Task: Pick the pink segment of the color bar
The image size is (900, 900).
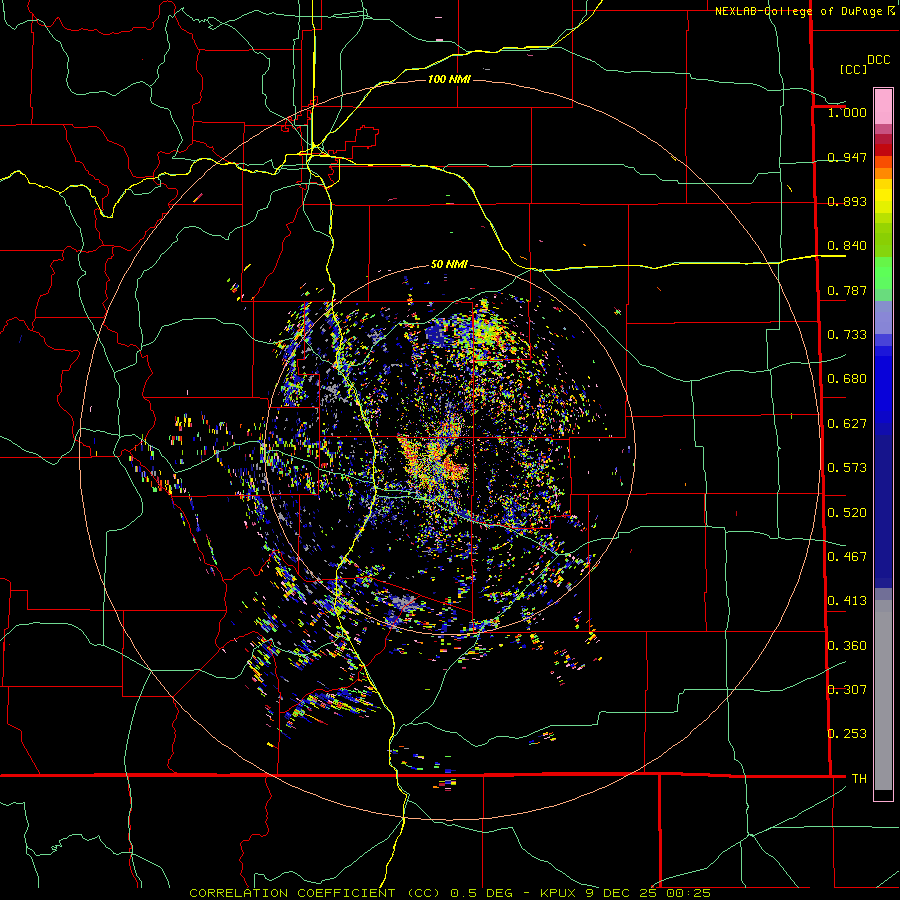Action: 883,107
